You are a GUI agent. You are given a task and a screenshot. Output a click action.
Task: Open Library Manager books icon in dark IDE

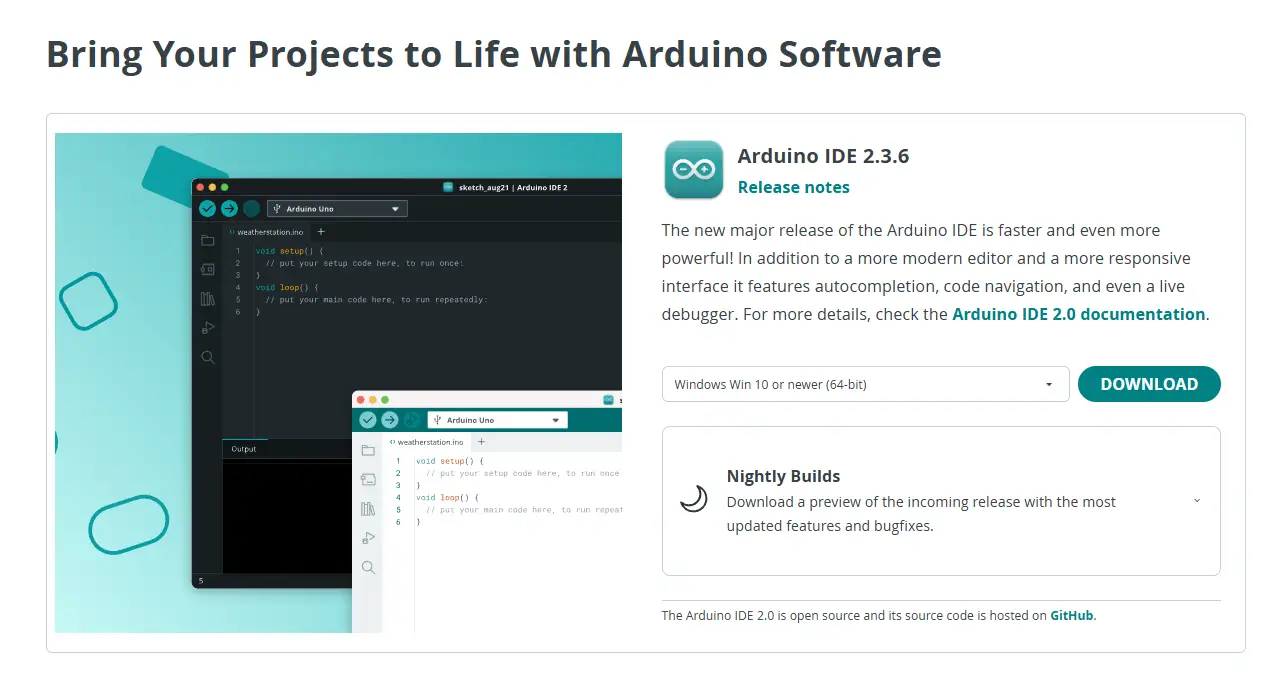[208, 298]
